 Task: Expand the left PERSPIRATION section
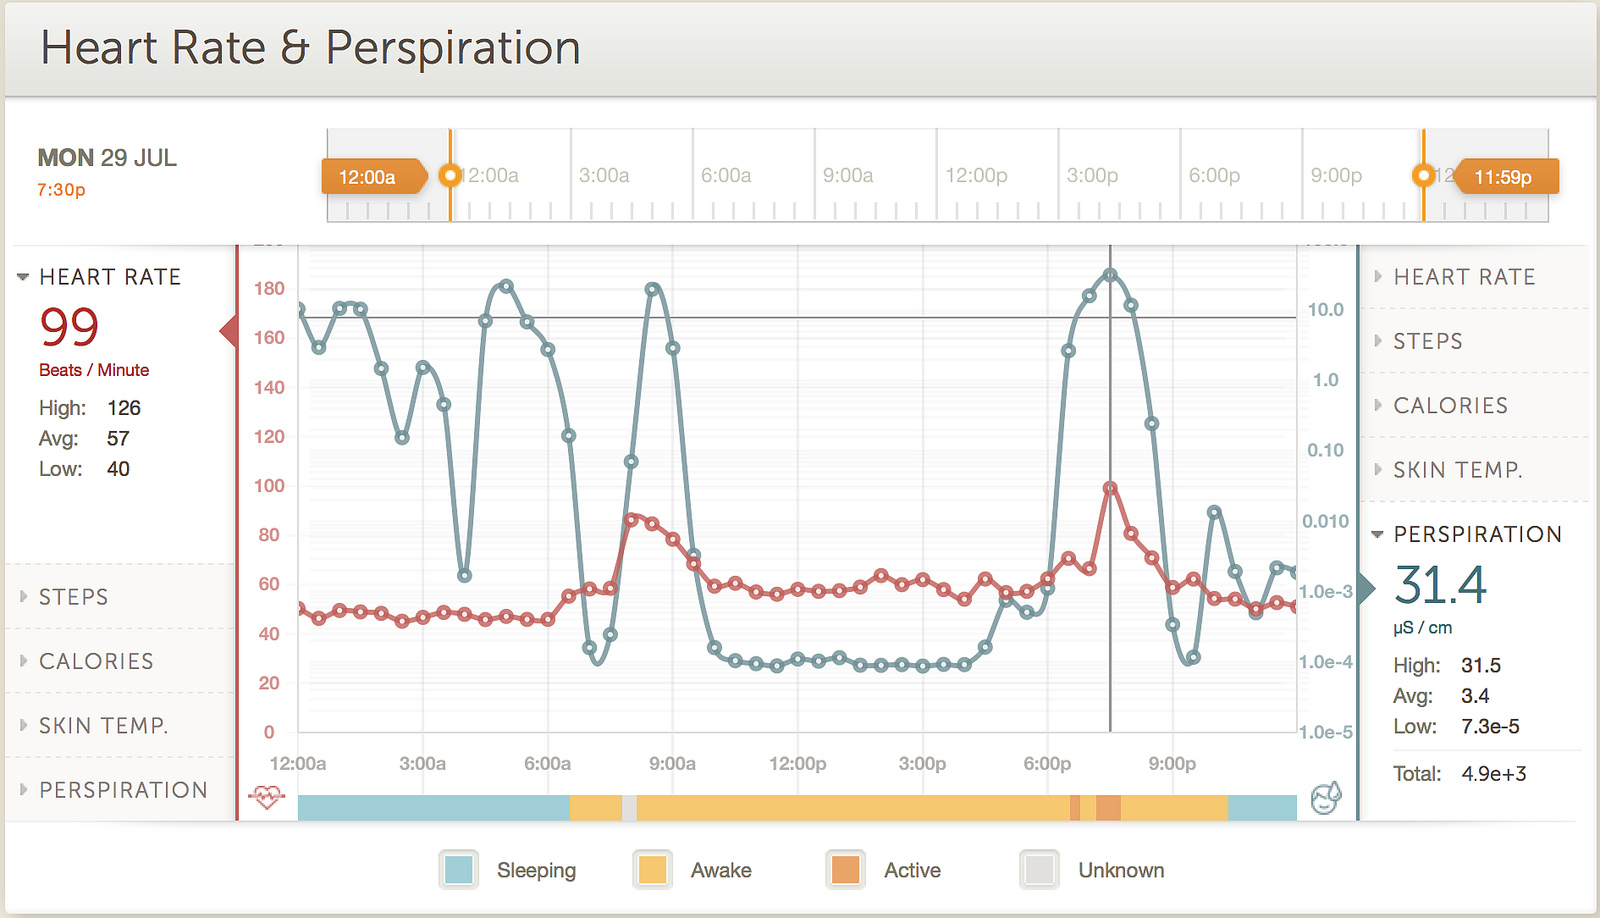tap(123, 790)
